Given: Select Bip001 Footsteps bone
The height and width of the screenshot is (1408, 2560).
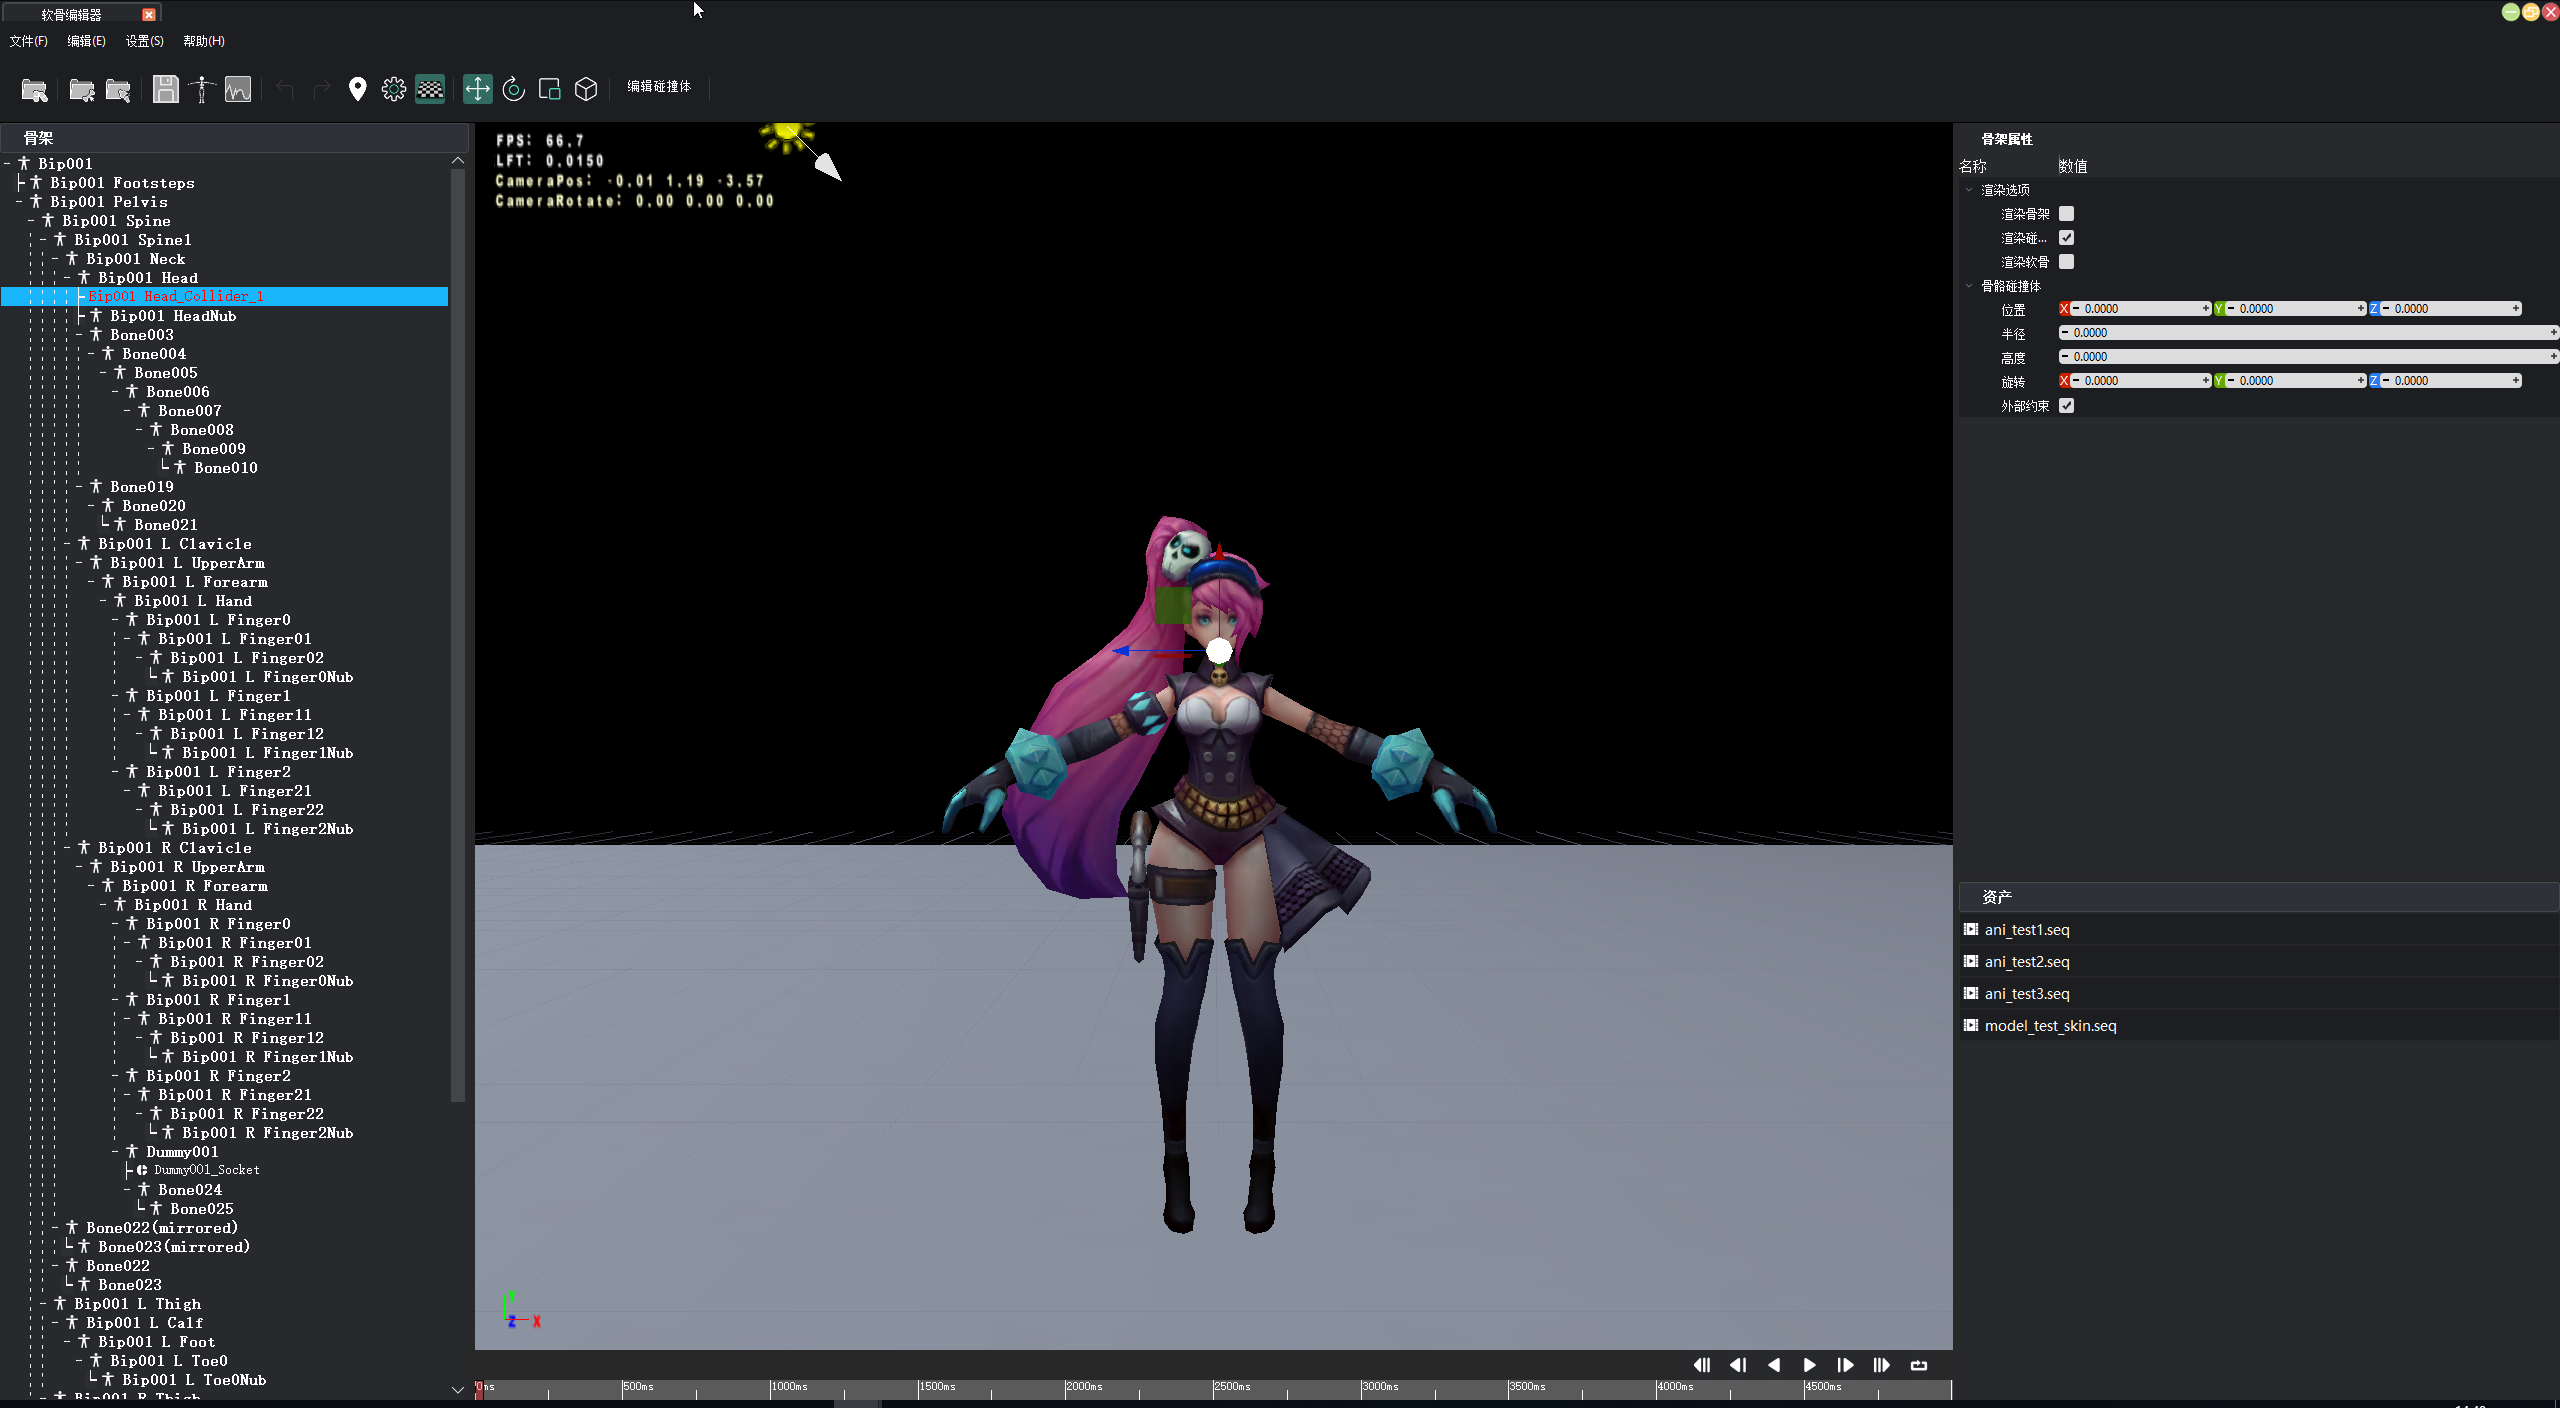Looking at the screenshot, I should pyautogui.click(x=122, y=182).
